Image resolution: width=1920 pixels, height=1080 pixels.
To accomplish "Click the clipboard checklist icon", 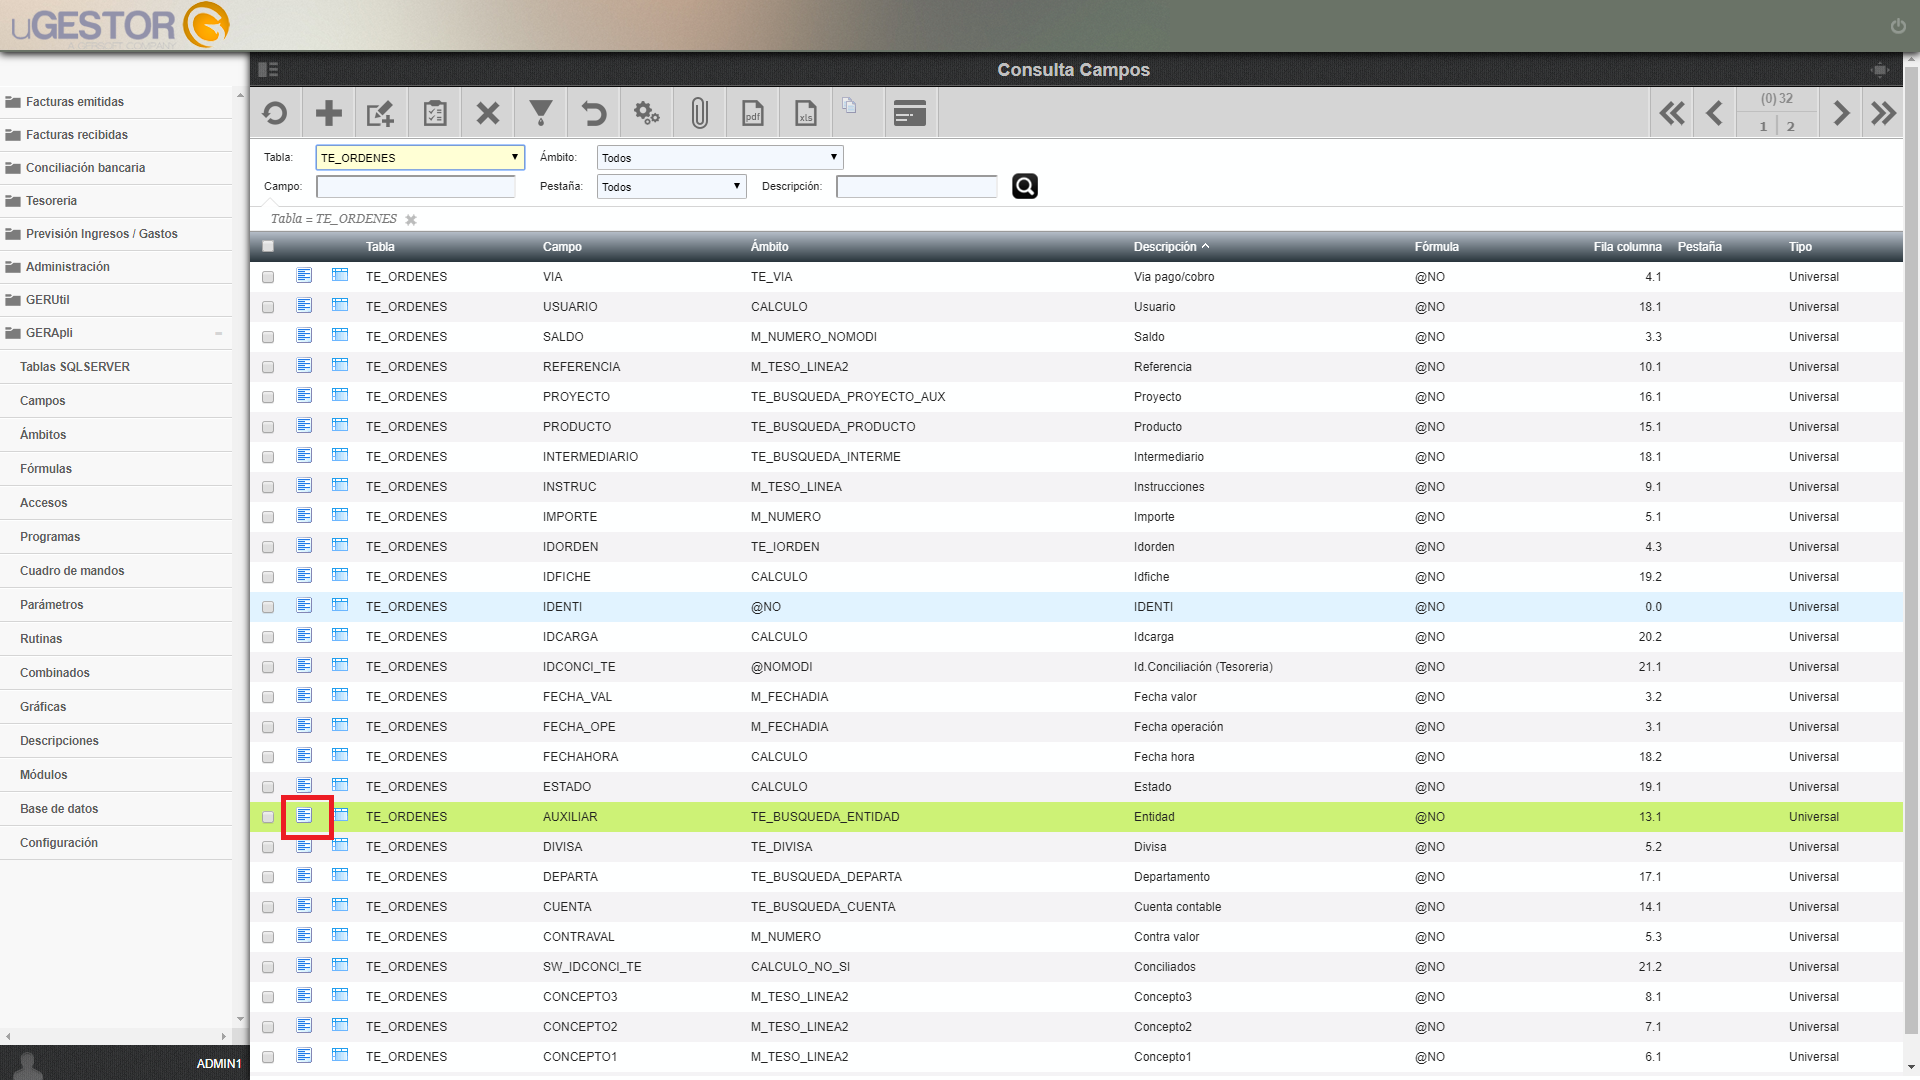I will (x=435, y=113).
